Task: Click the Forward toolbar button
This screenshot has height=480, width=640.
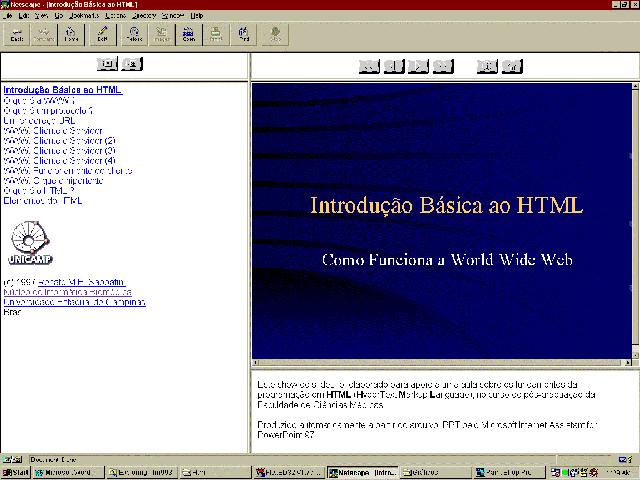Action: (x=44, y=35)
